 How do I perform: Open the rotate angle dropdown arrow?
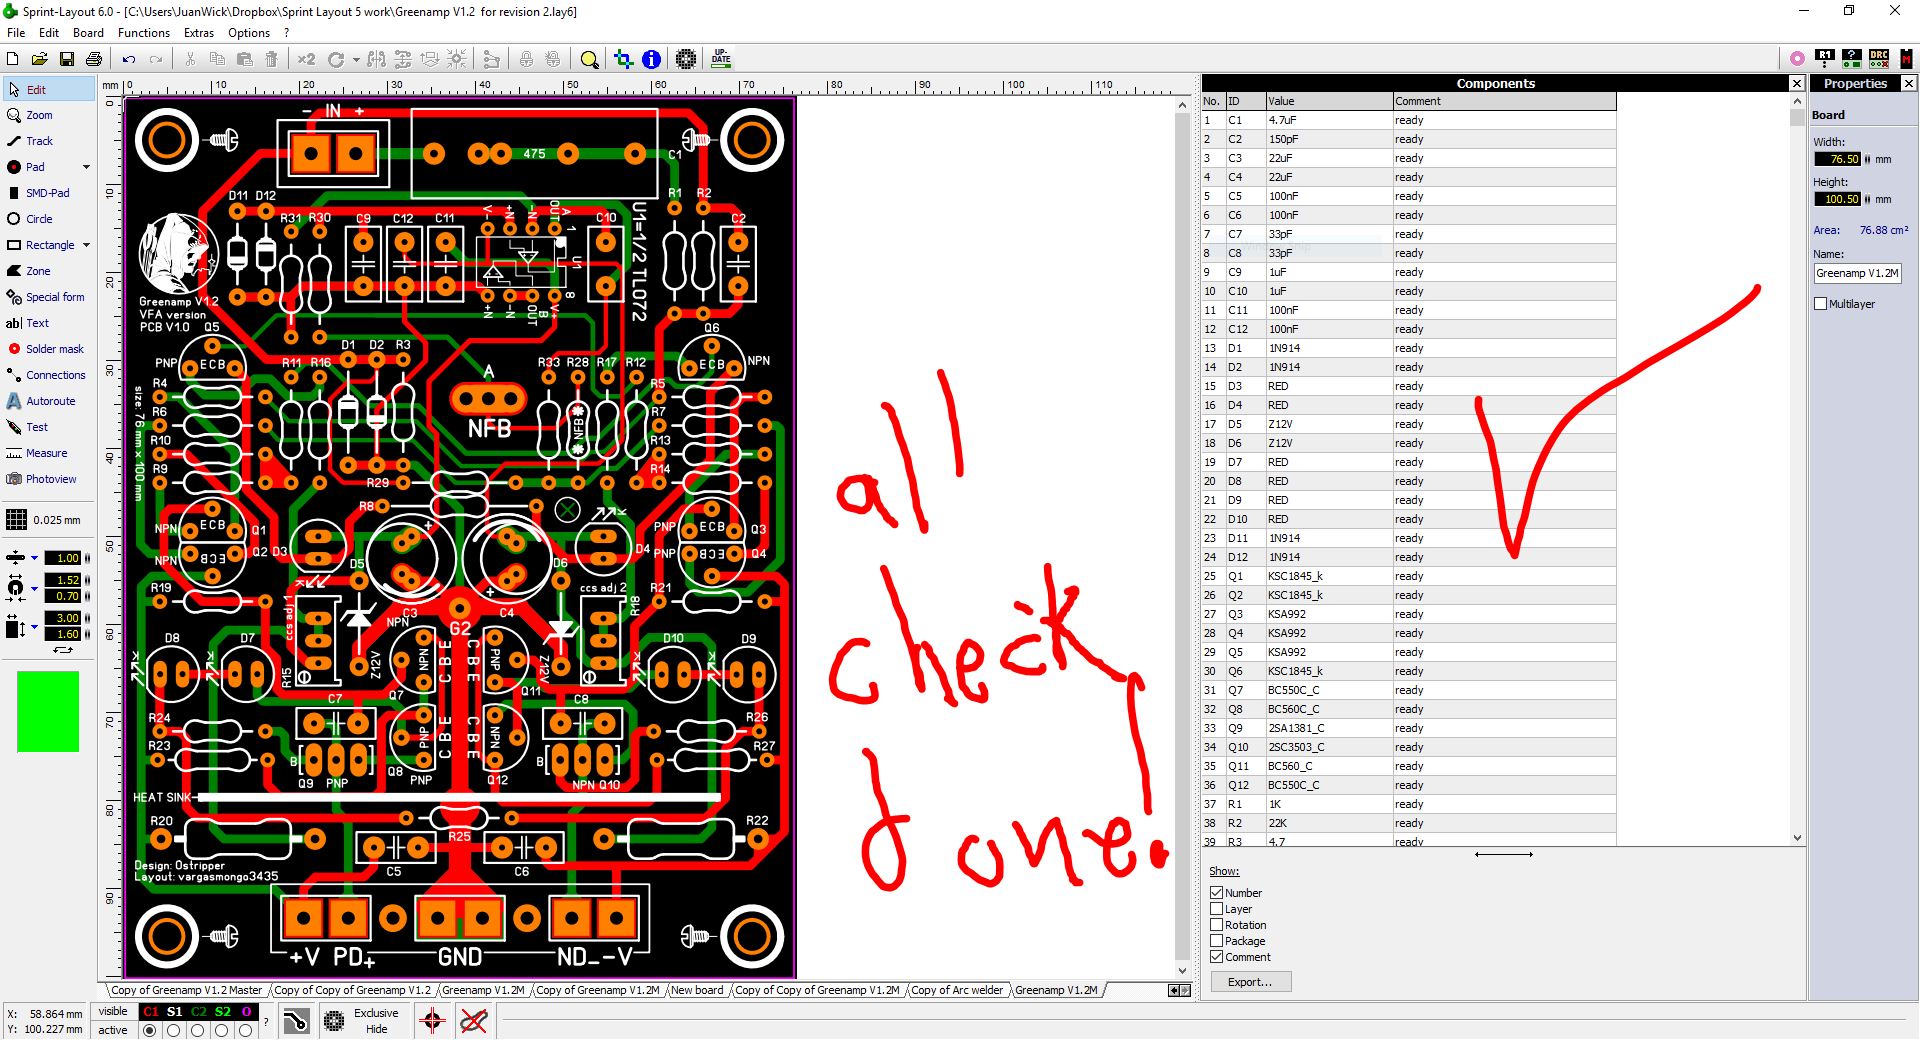(356, 60)
